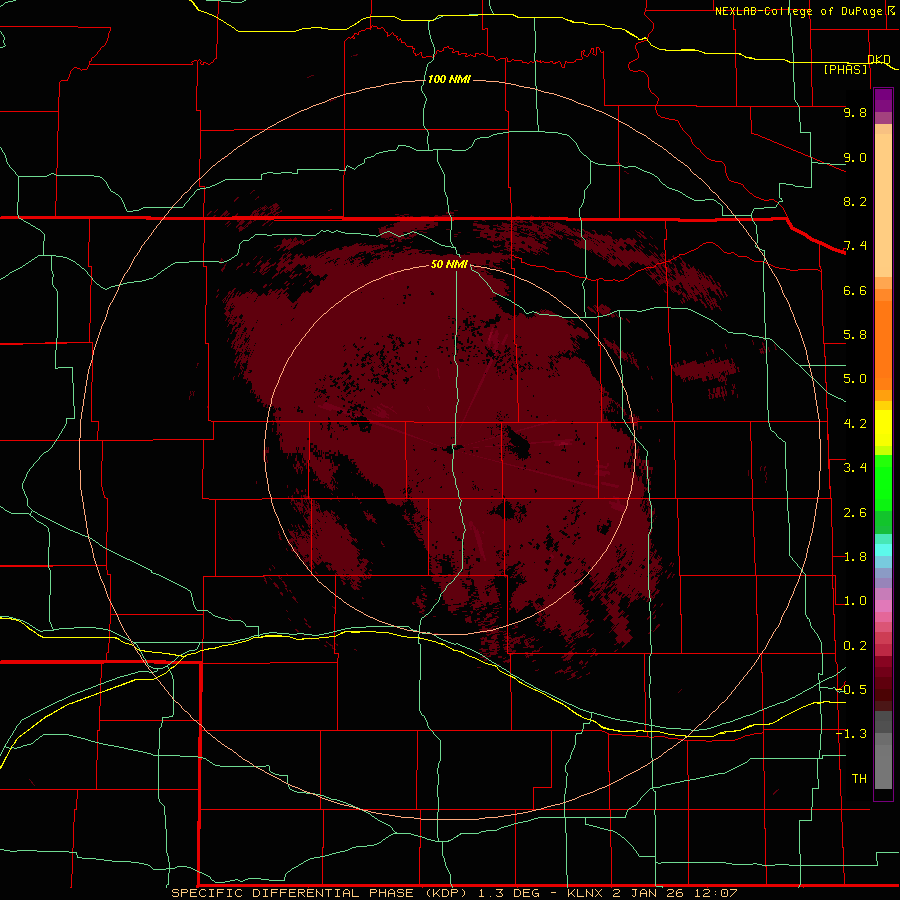Click the 3.4 color scale value
This screenshot has width=900, height=900.
click(855, 468)
